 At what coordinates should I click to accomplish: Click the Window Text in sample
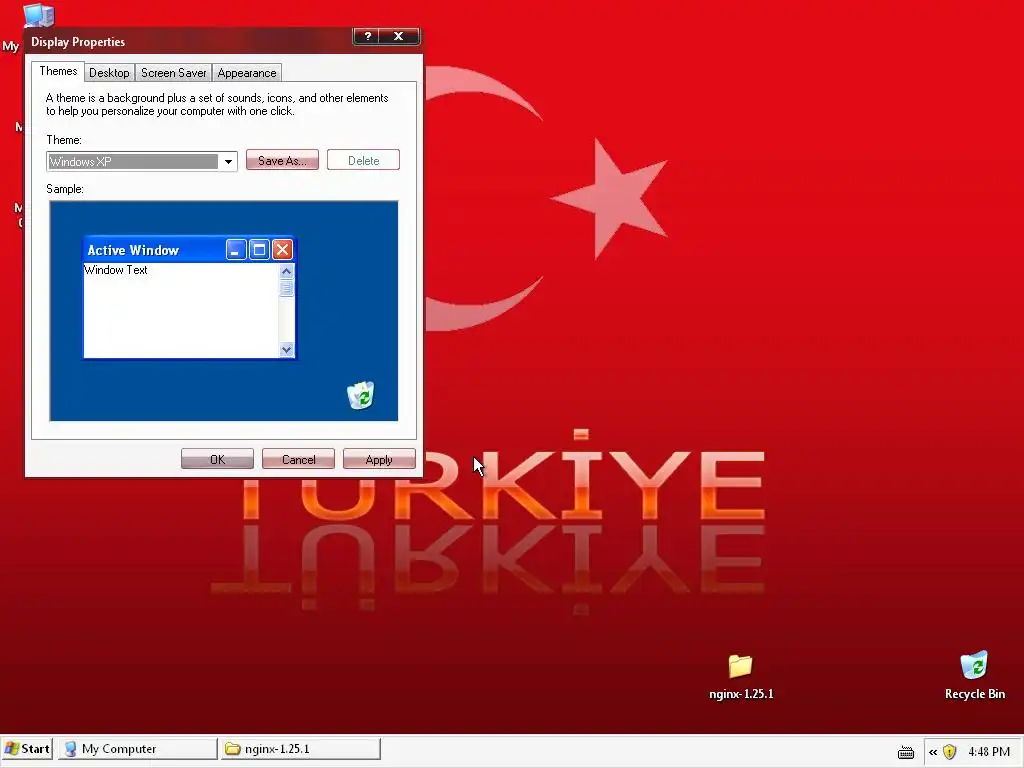(116, 270)
